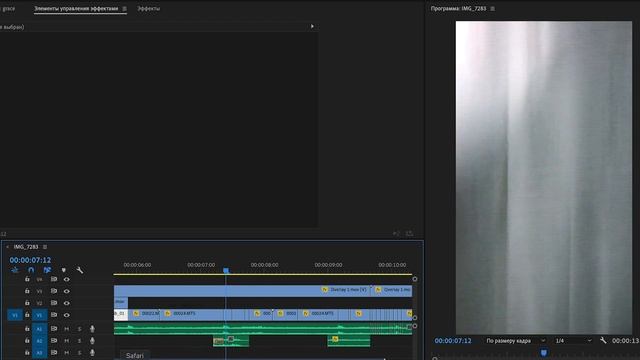Click the lock icon on track A2
This screenshot has width=640, height=360.
[27, 340]
